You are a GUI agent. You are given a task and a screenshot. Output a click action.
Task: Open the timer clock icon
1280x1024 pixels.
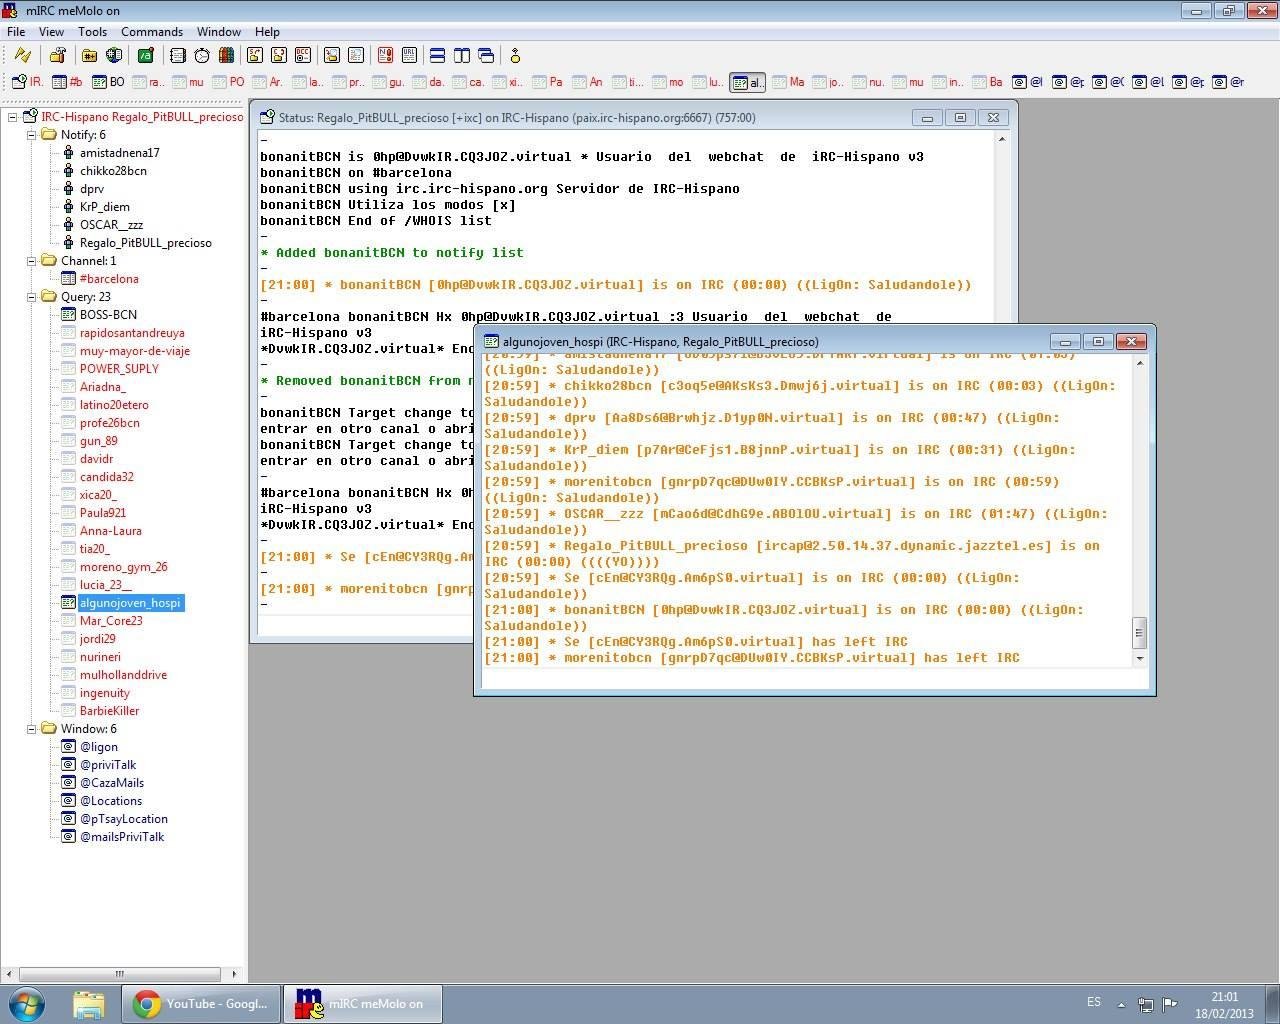tap(201, 55)
